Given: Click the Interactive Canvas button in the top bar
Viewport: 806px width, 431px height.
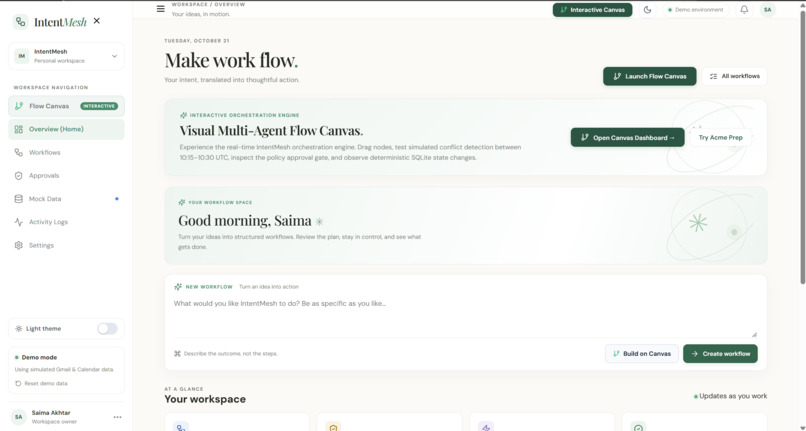Looking at the screenshot, I should point(593,10).
